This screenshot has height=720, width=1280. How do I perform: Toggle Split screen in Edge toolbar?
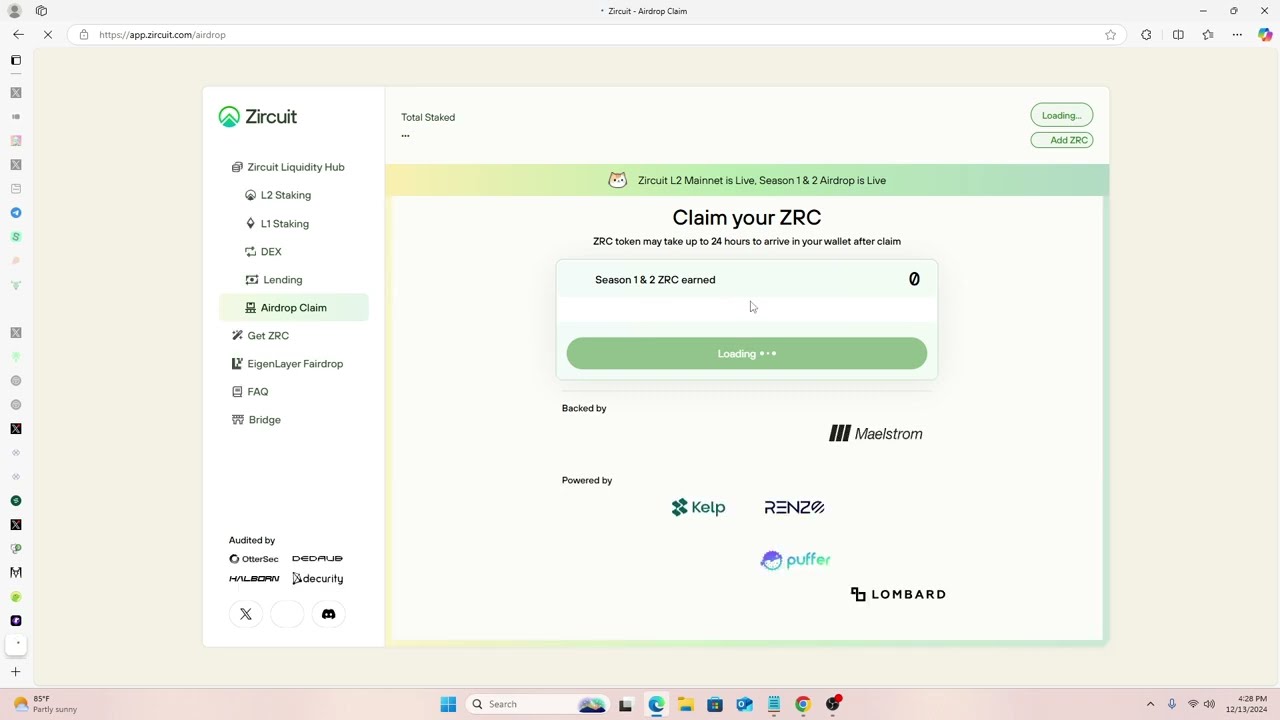tap(1178, 34)
